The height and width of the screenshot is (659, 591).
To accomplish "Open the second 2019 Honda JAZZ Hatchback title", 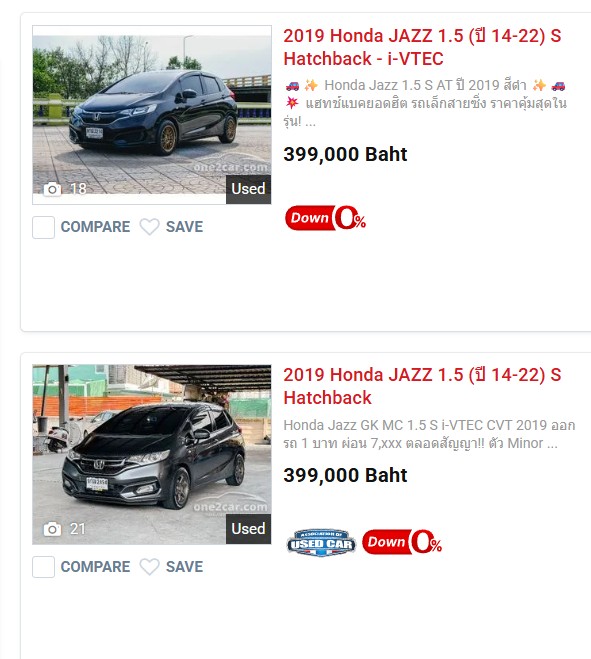I will click(422, 386).
